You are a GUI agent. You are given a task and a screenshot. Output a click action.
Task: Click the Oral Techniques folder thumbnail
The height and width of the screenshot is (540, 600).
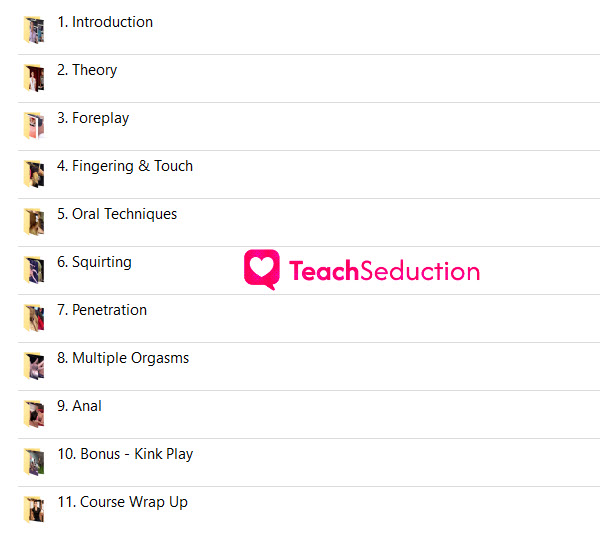point(34,222)
